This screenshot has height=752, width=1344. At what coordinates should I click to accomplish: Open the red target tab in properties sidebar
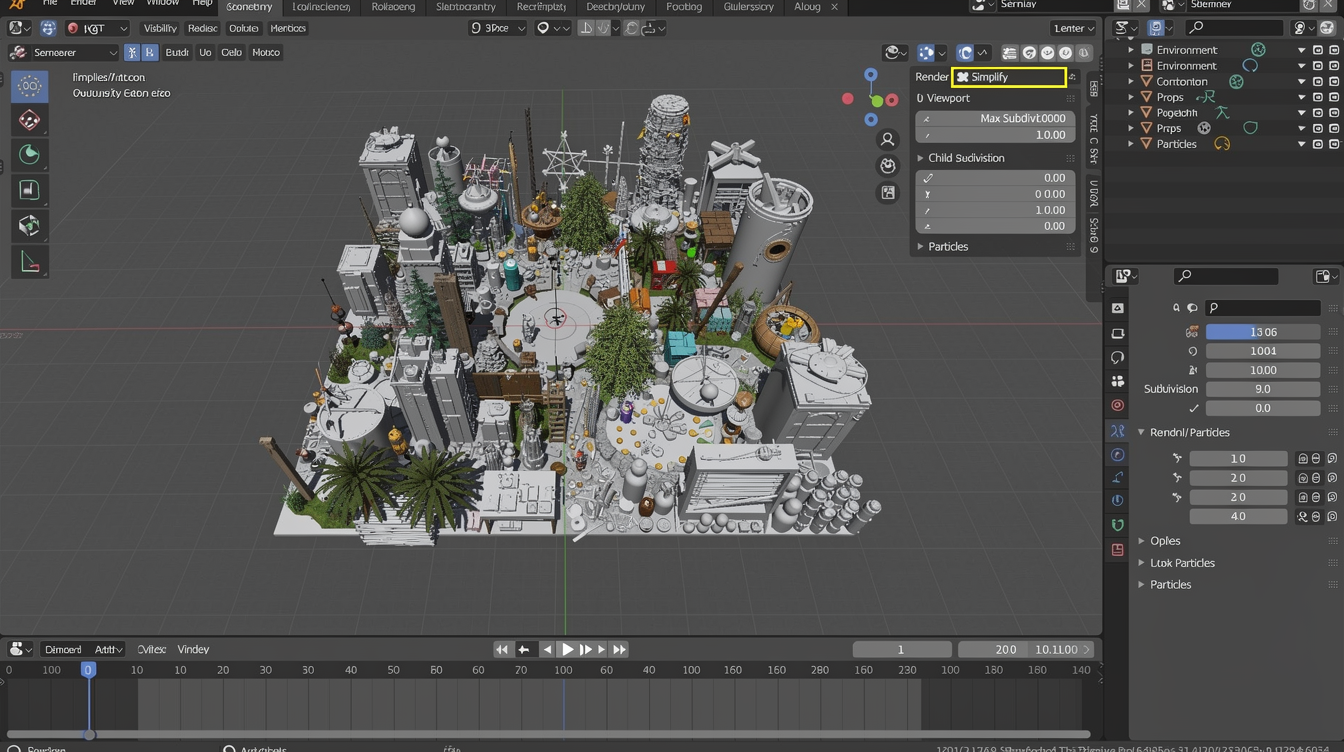1117,405
